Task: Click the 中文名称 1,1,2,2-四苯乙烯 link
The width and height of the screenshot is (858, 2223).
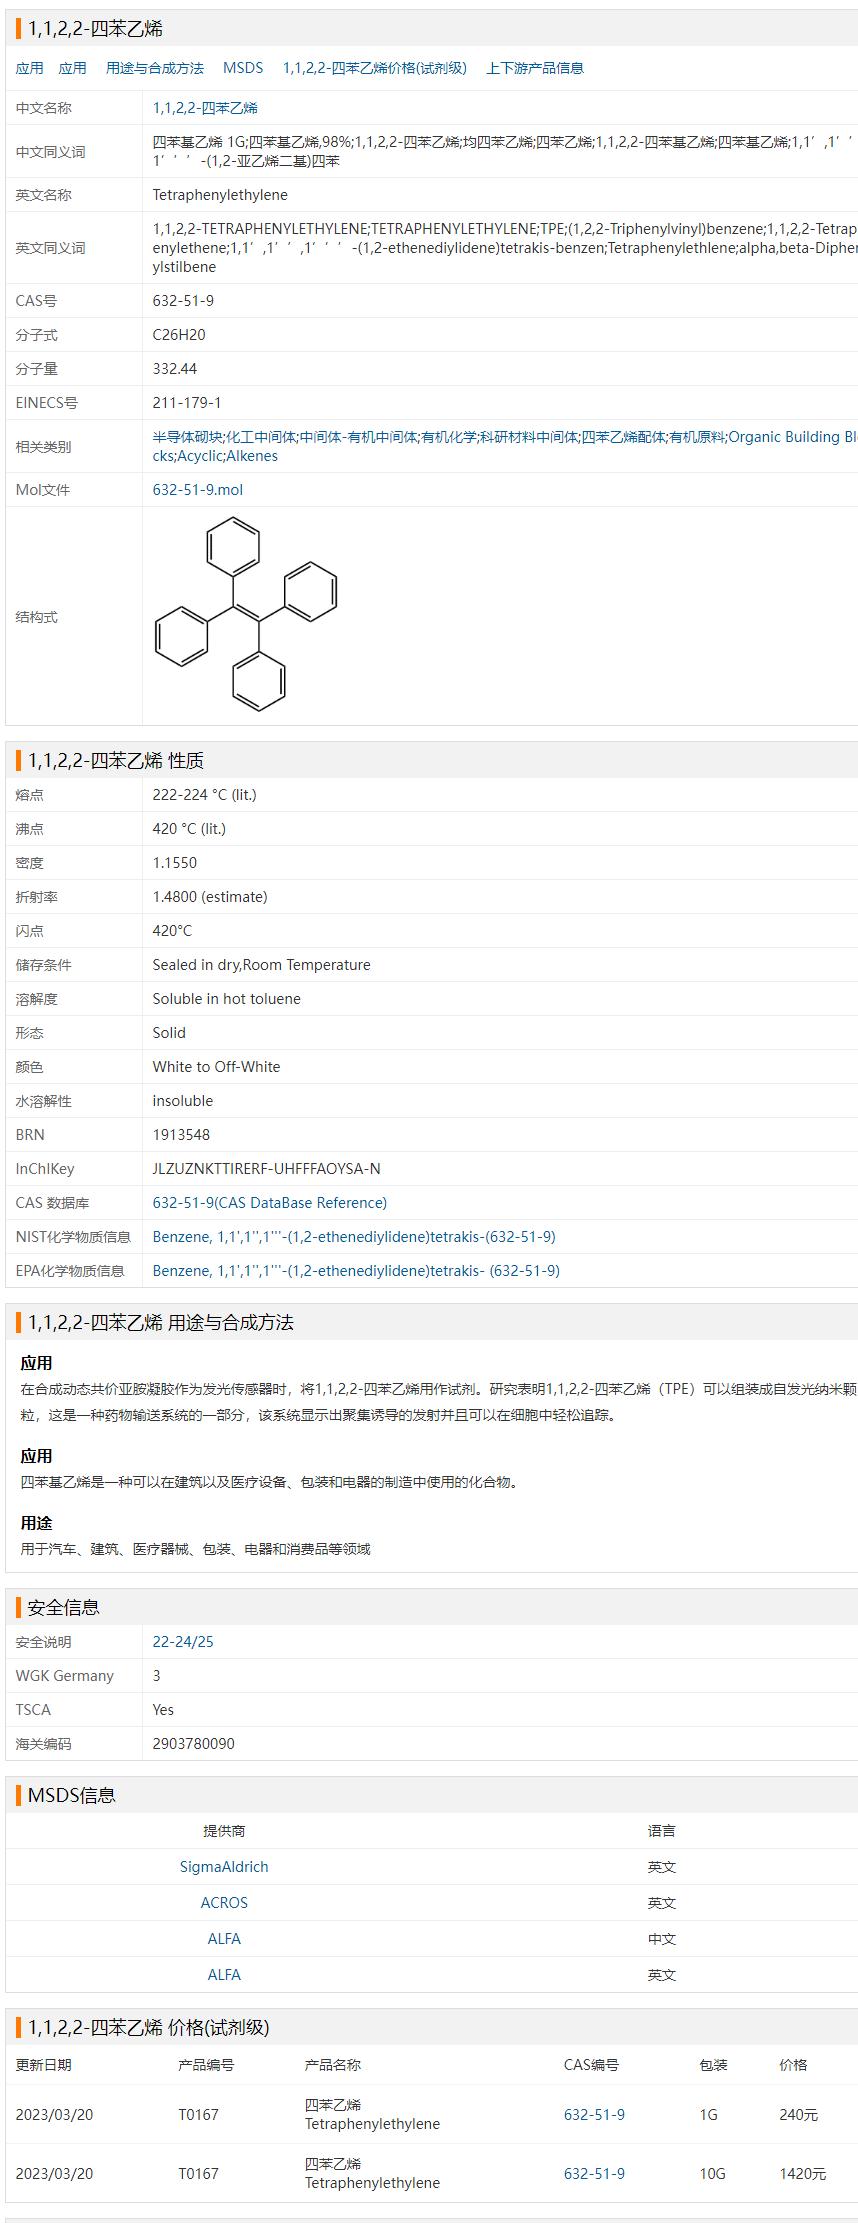Action: coord(205,108)
